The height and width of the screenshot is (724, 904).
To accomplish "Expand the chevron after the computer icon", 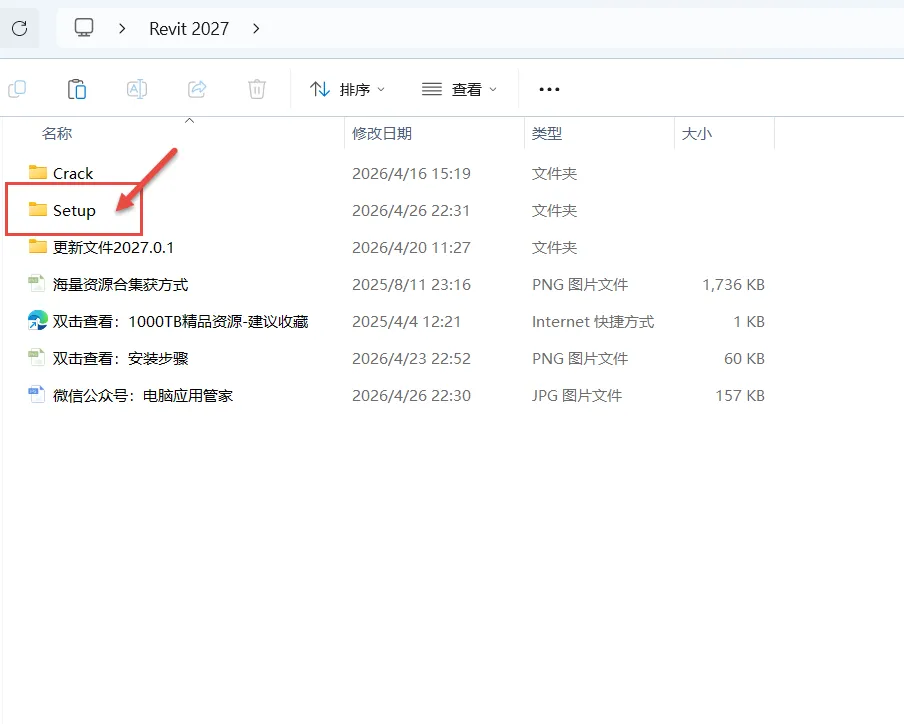I will 122,28.
